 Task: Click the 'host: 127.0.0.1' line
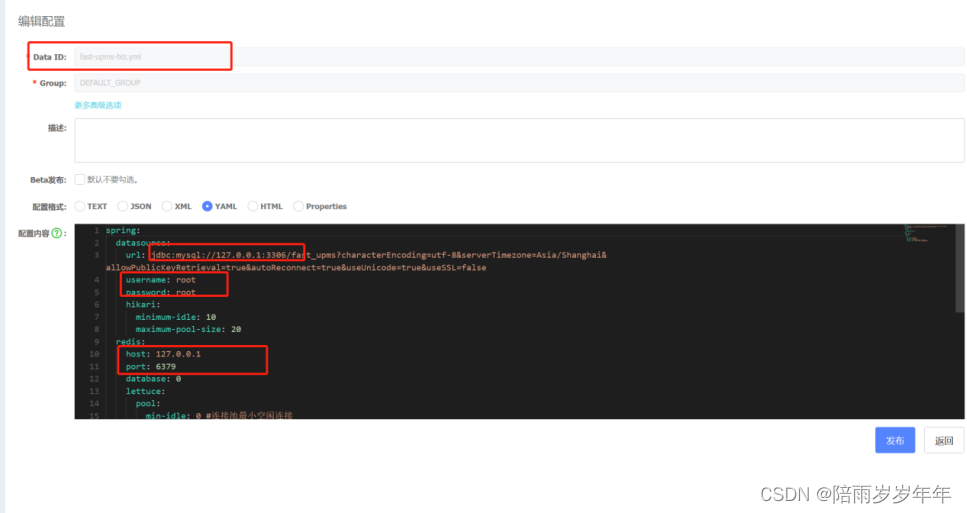coord(163,354)
